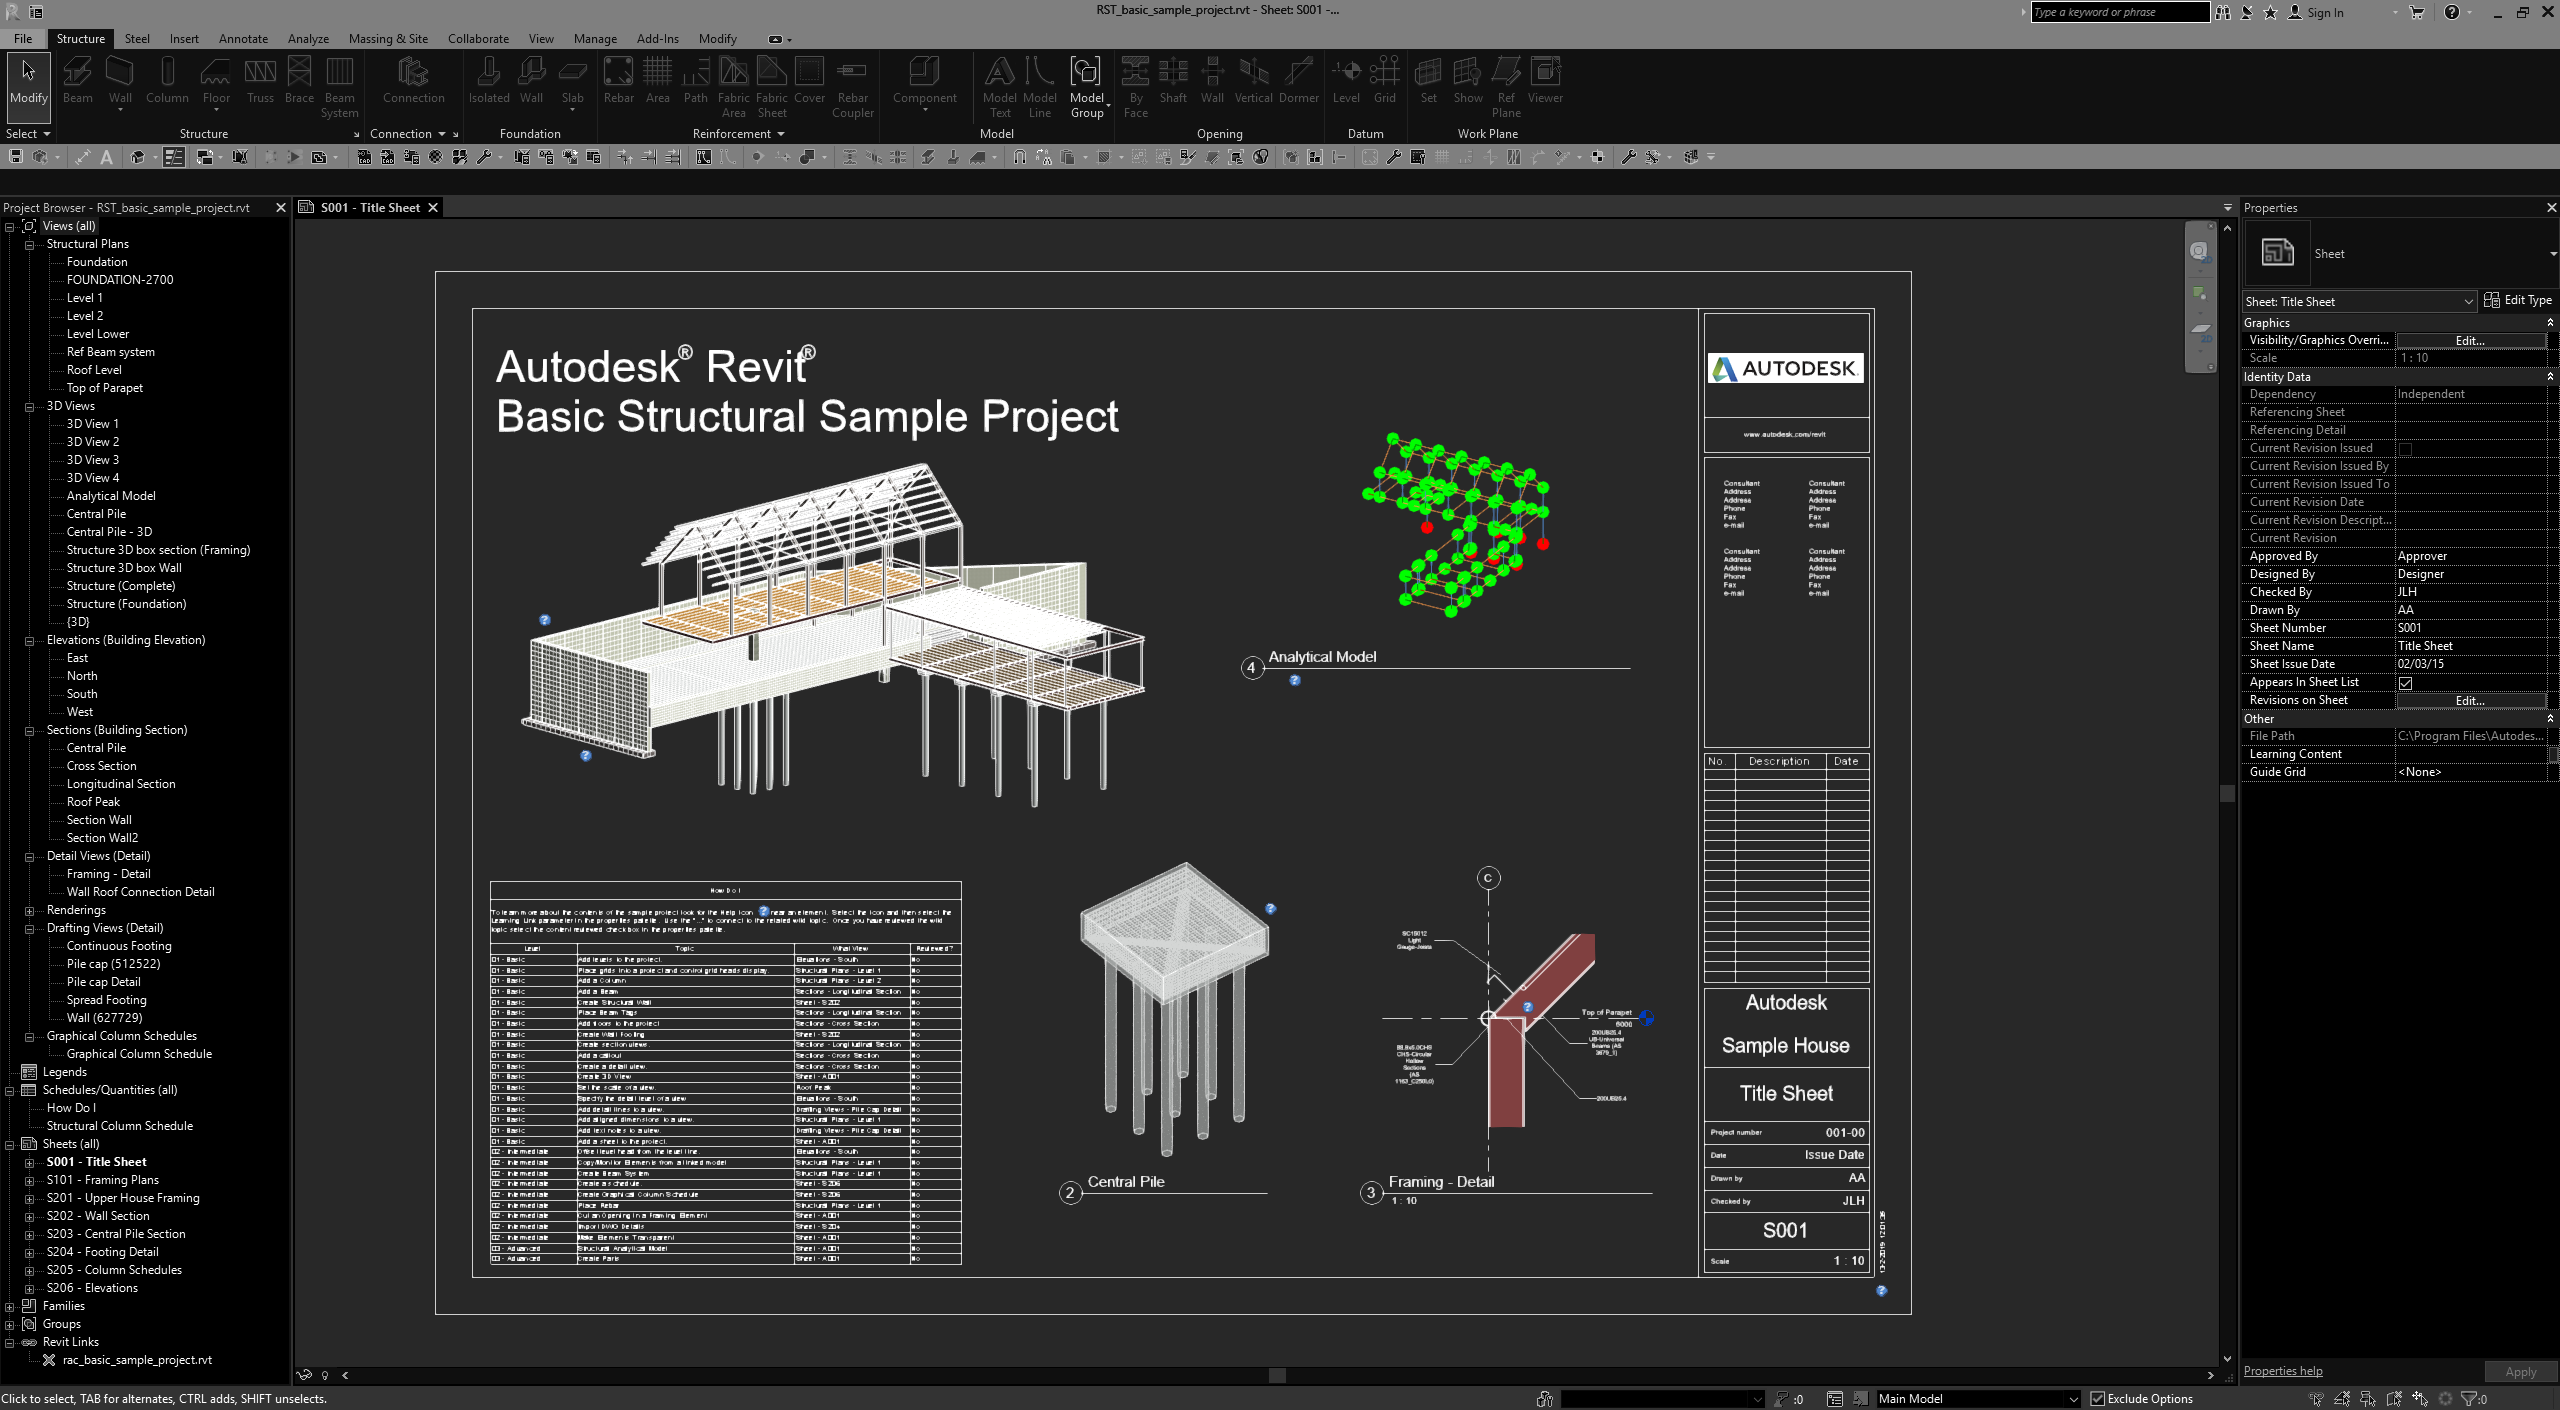
Task: Open the Shaft opening tool
Action: point(1171,80)
